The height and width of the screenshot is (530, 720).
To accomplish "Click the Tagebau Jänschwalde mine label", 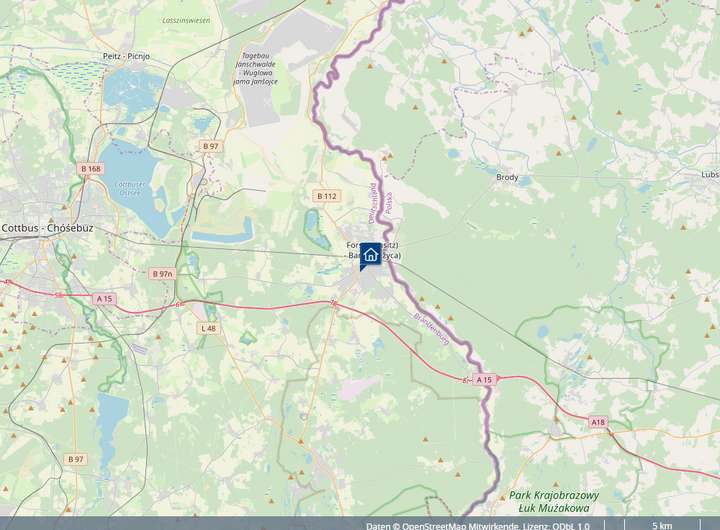I will point(256,68).
